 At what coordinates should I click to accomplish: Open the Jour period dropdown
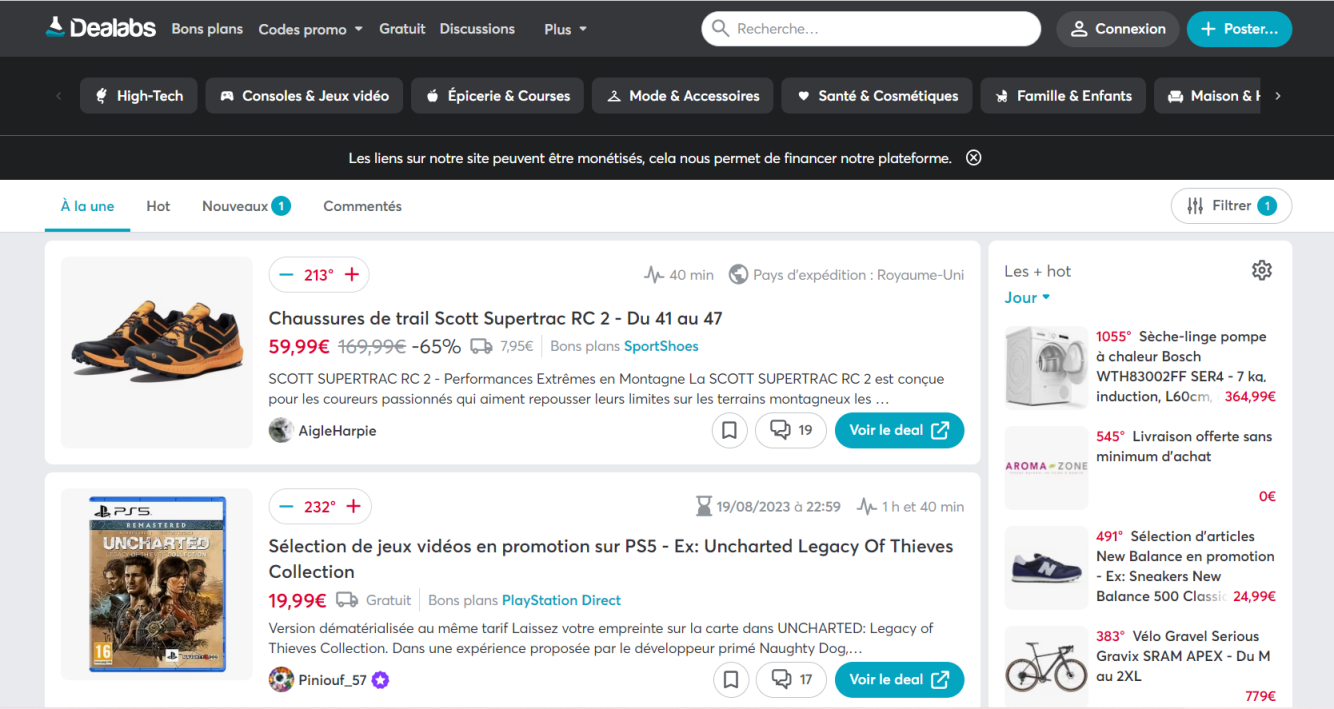(x=1027, y=297)
